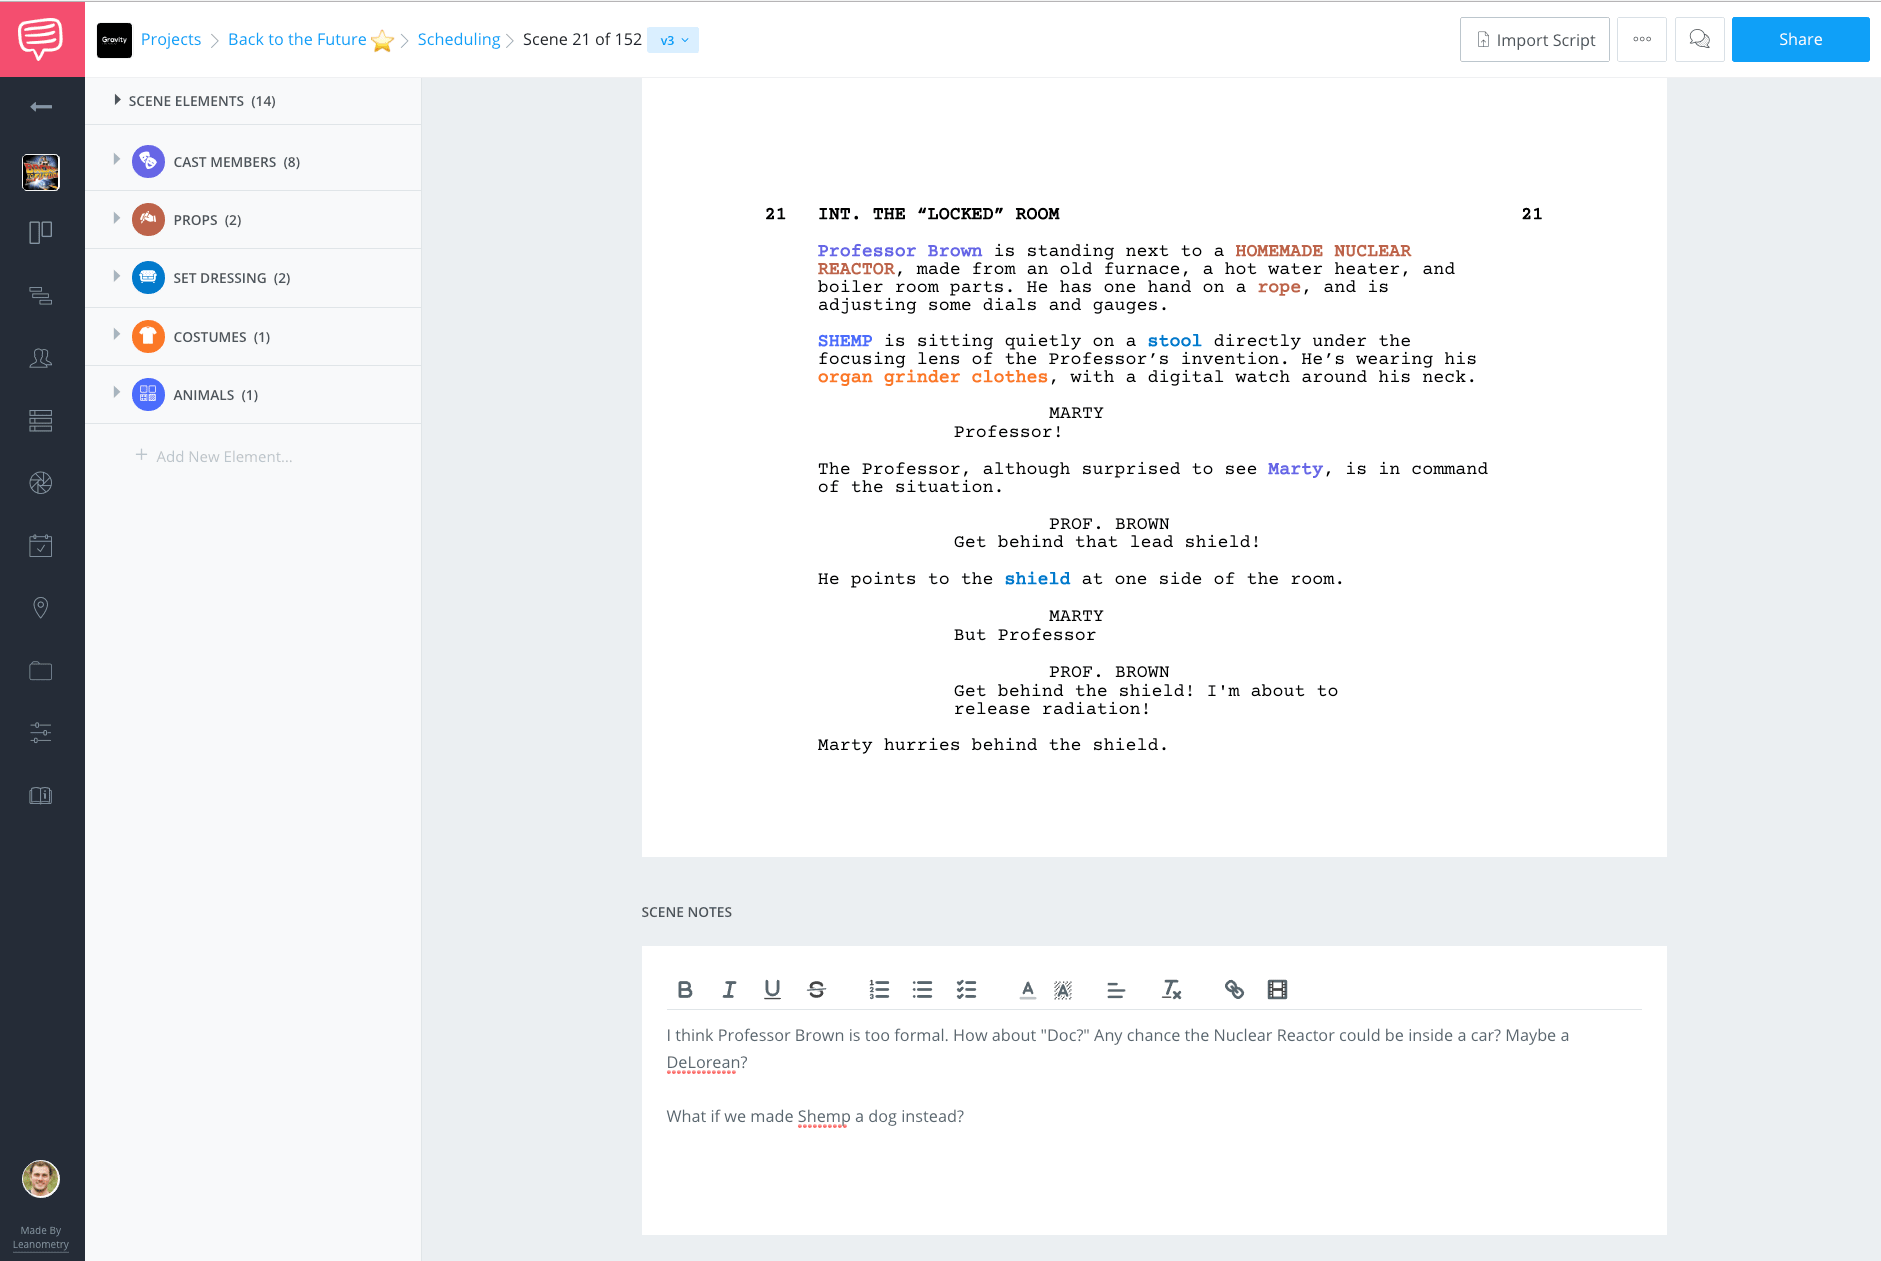Open the text alignment dropdown
1881x1261 pixels.
pos(1116,990)
